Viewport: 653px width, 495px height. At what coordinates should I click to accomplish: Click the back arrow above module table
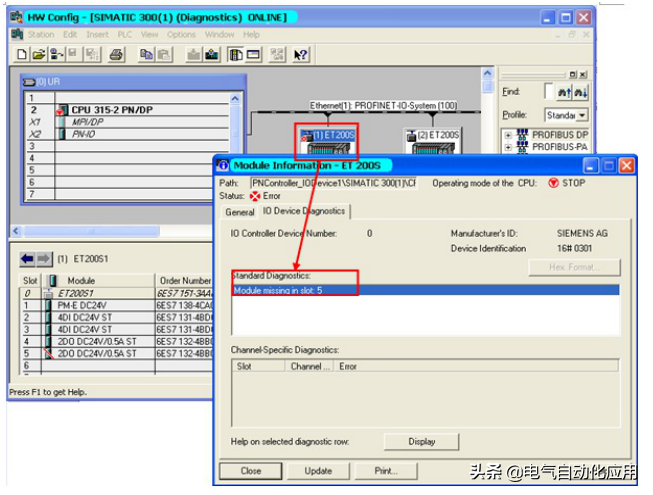coord(28,258)
